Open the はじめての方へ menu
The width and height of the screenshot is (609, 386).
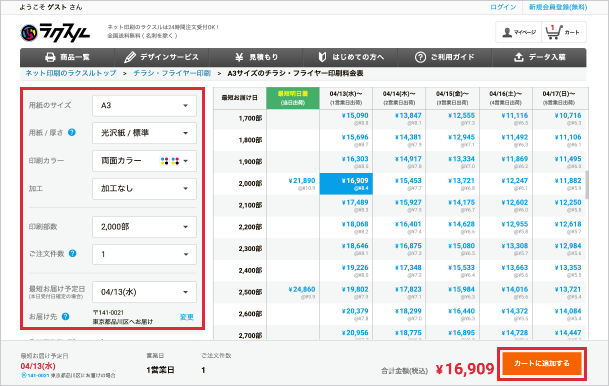pyautogui.click(x=350, y=57)
